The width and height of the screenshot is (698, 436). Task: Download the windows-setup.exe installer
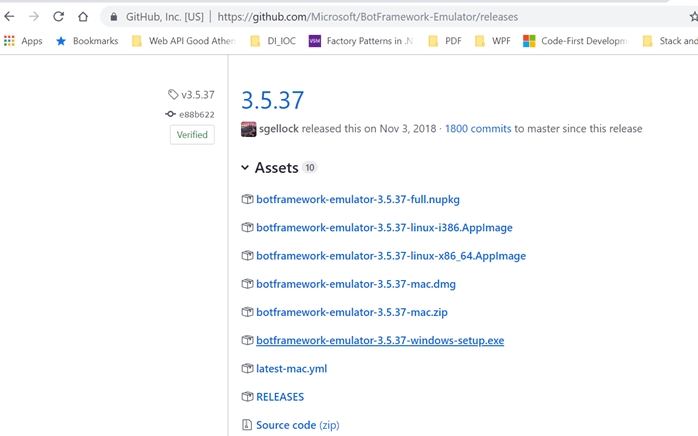coord(380,340)
